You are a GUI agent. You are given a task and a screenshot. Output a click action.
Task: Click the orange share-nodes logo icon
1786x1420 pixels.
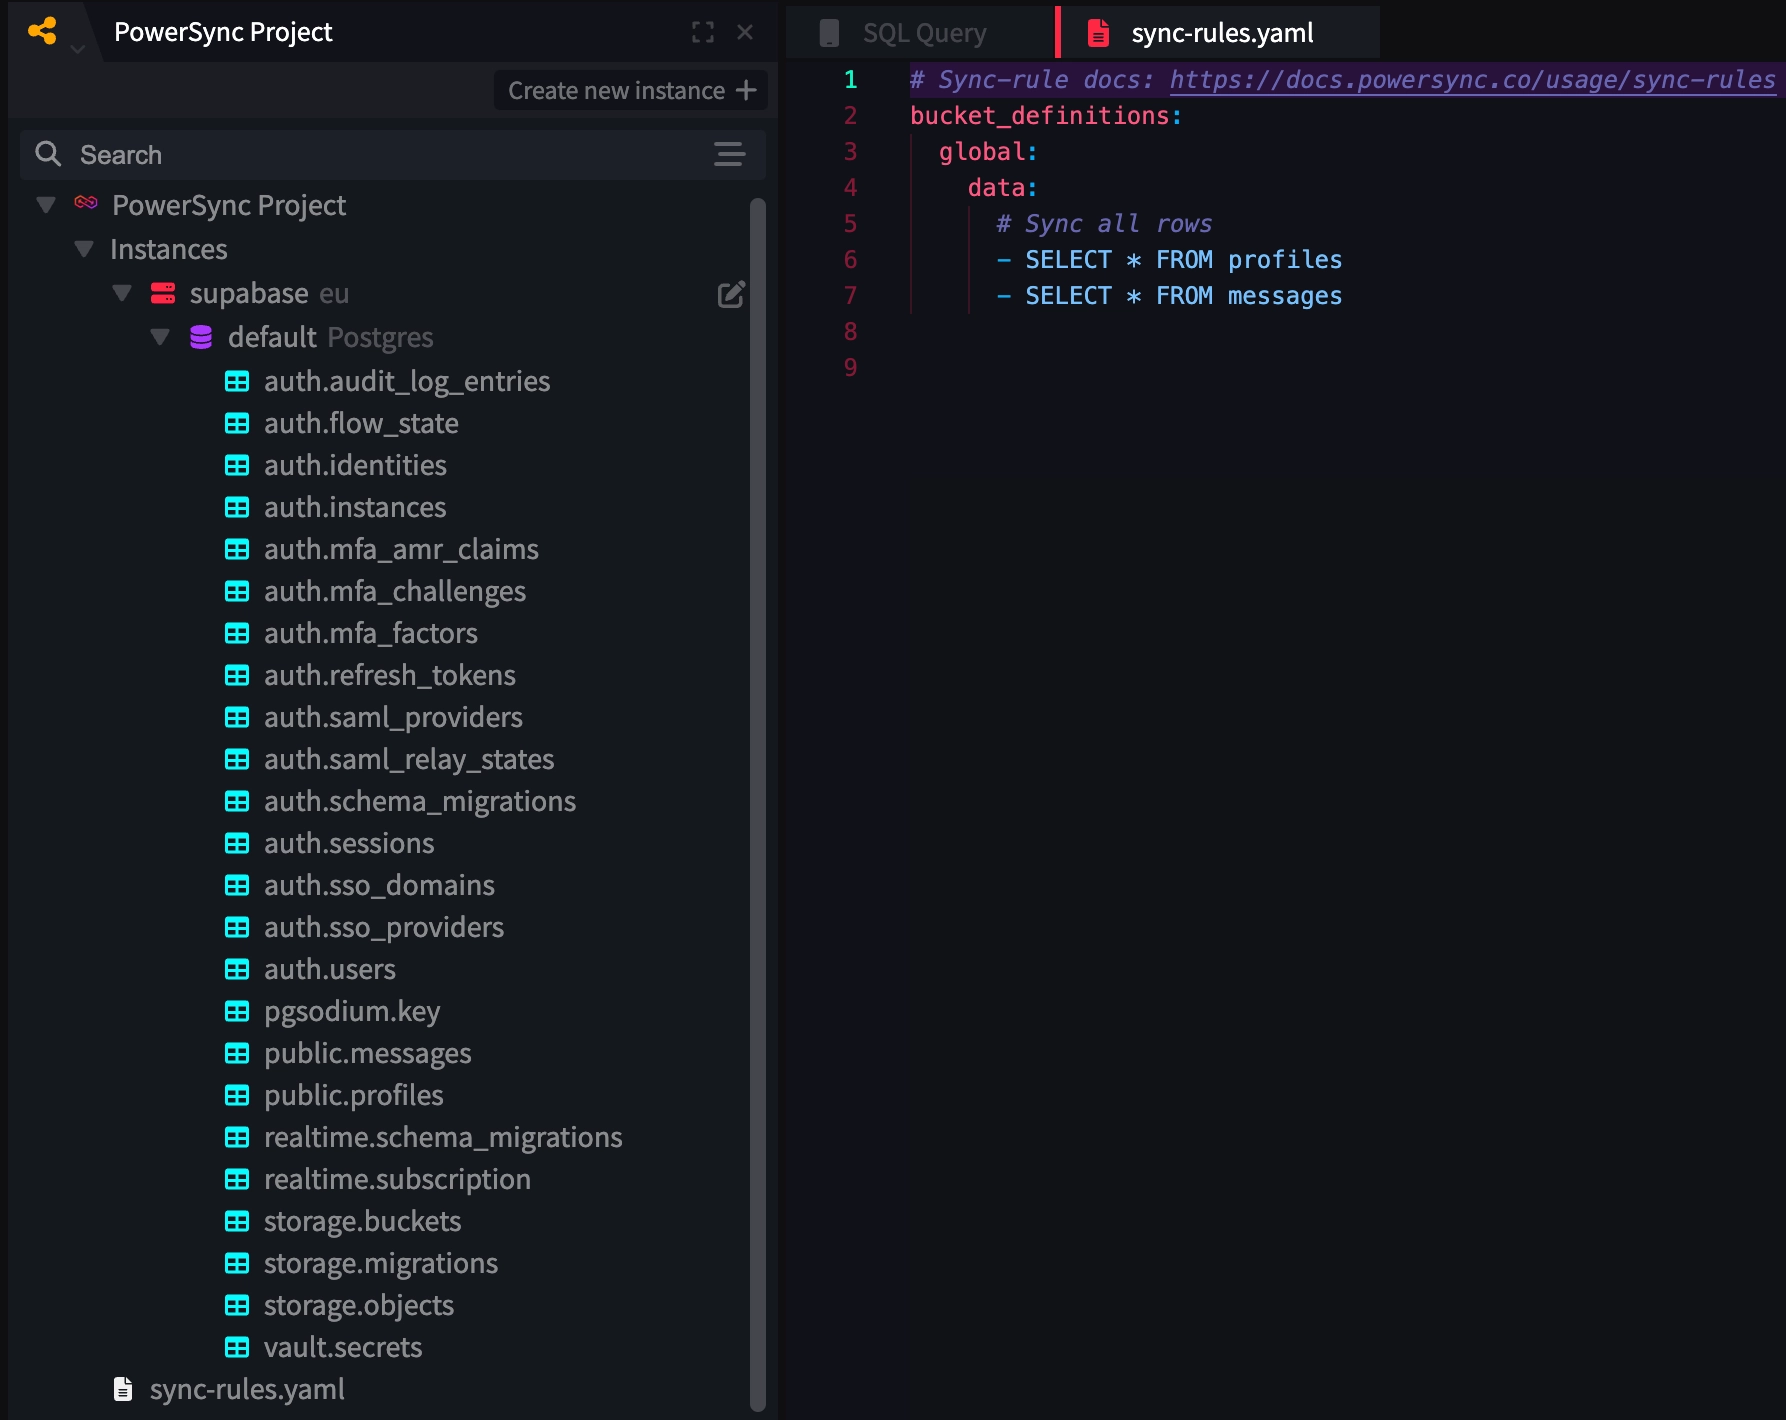pyautogui.click(x=42, y=31)
